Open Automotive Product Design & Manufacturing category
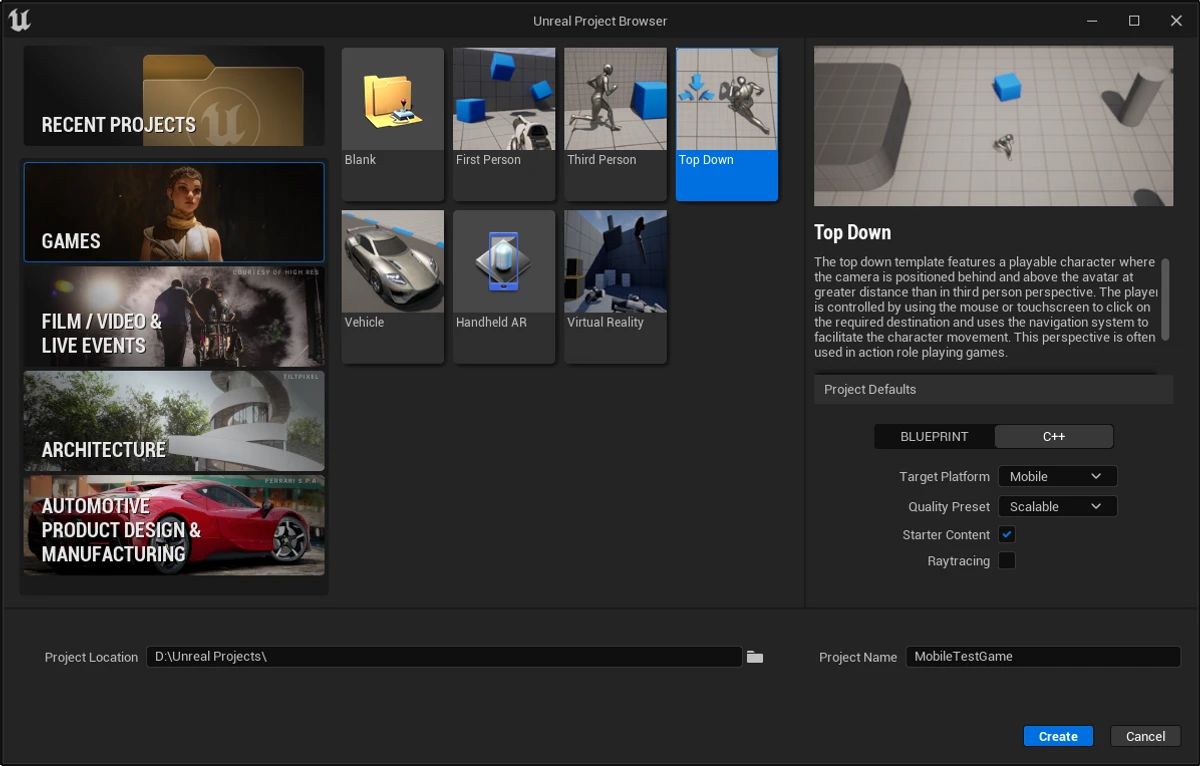1200x766 pixels. [174, 525]
